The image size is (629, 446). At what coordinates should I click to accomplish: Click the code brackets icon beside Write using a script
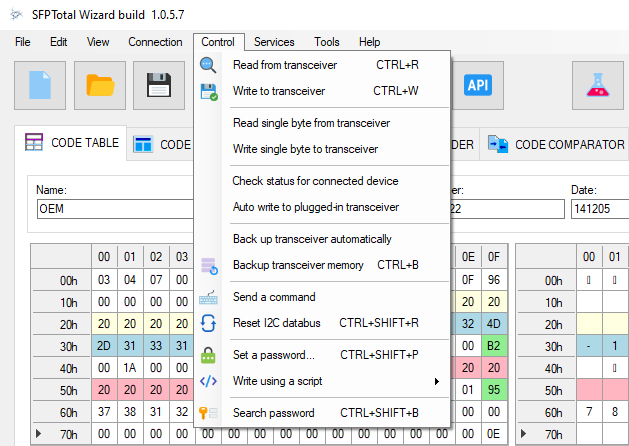point(208,381)
